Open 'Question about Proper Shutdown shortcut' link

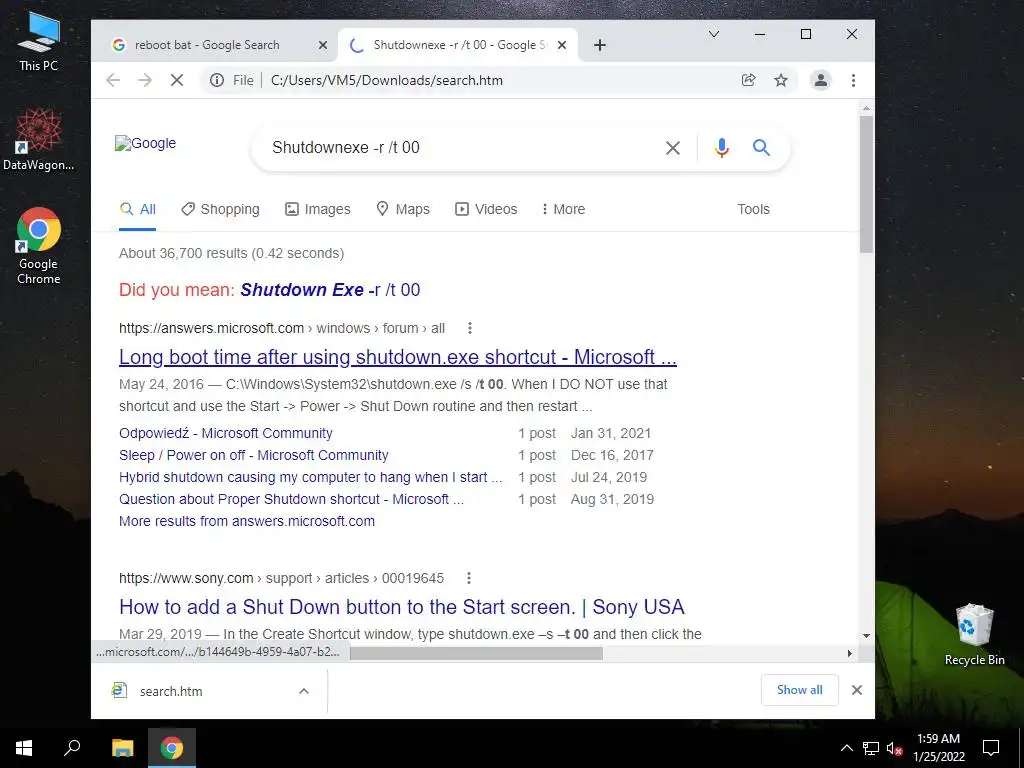pos(291,499)
